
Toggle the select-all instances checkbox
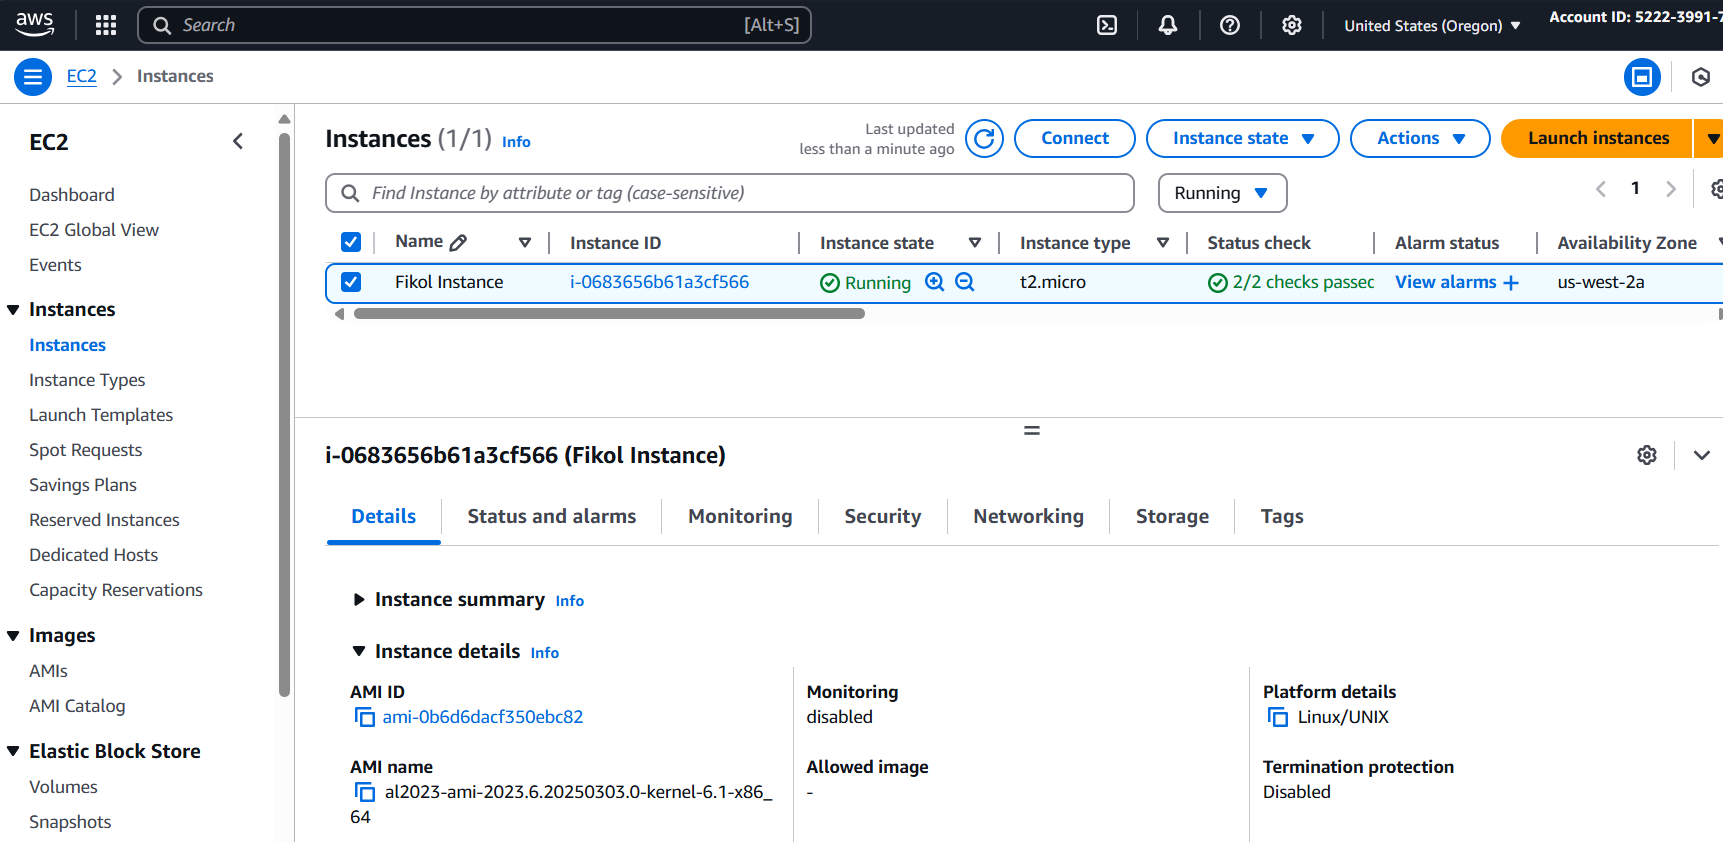pyautogui.click(x=351, y=242)
